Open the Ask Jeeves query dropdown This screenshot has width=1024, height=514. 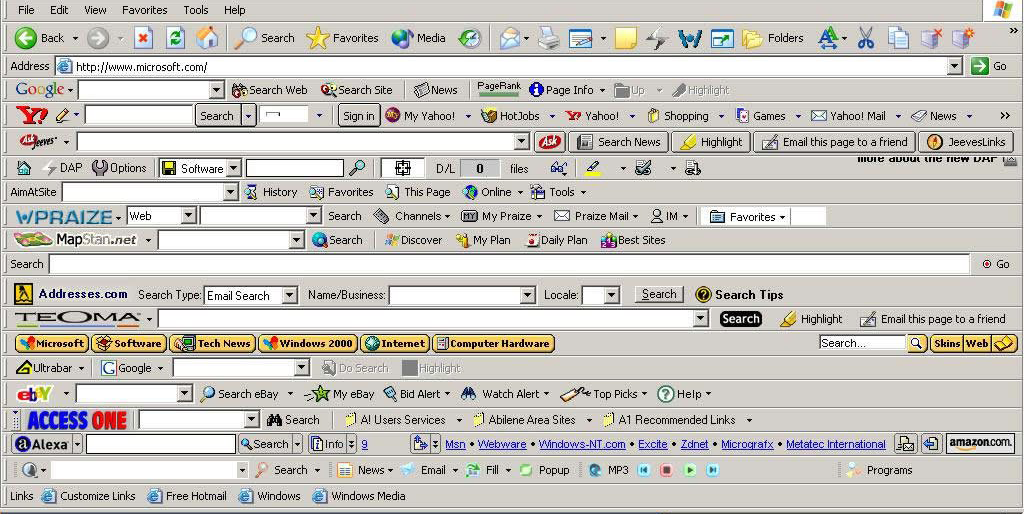(521, 142)
